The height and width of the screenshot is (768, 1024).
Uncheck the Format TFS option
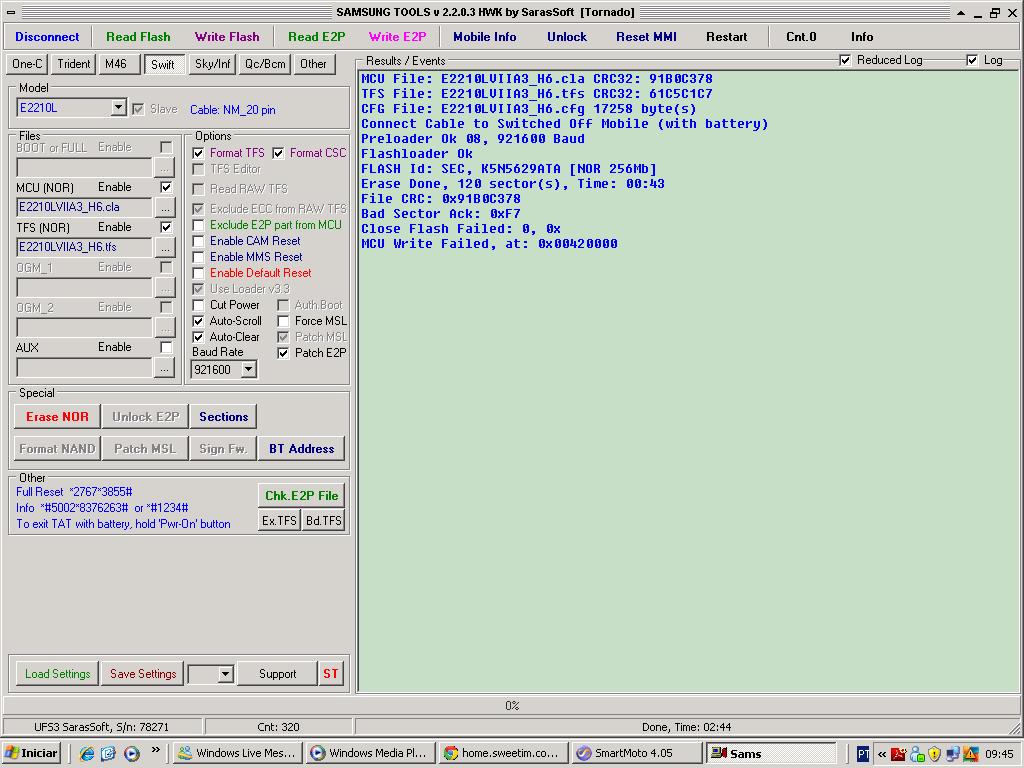pos(198,153)
